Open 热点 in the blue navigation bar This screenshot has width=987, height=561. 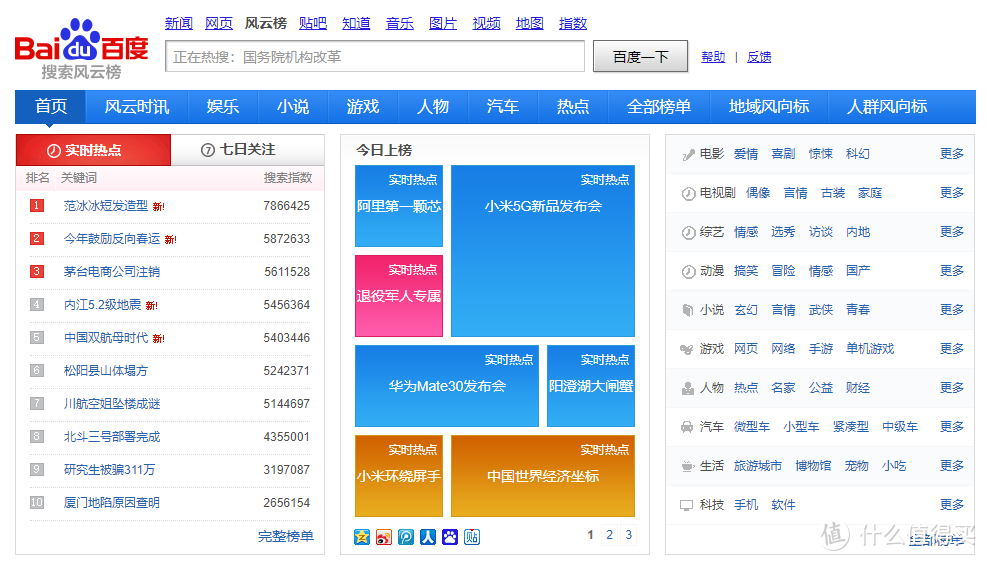pyautogui.click(x=573, y=106)
